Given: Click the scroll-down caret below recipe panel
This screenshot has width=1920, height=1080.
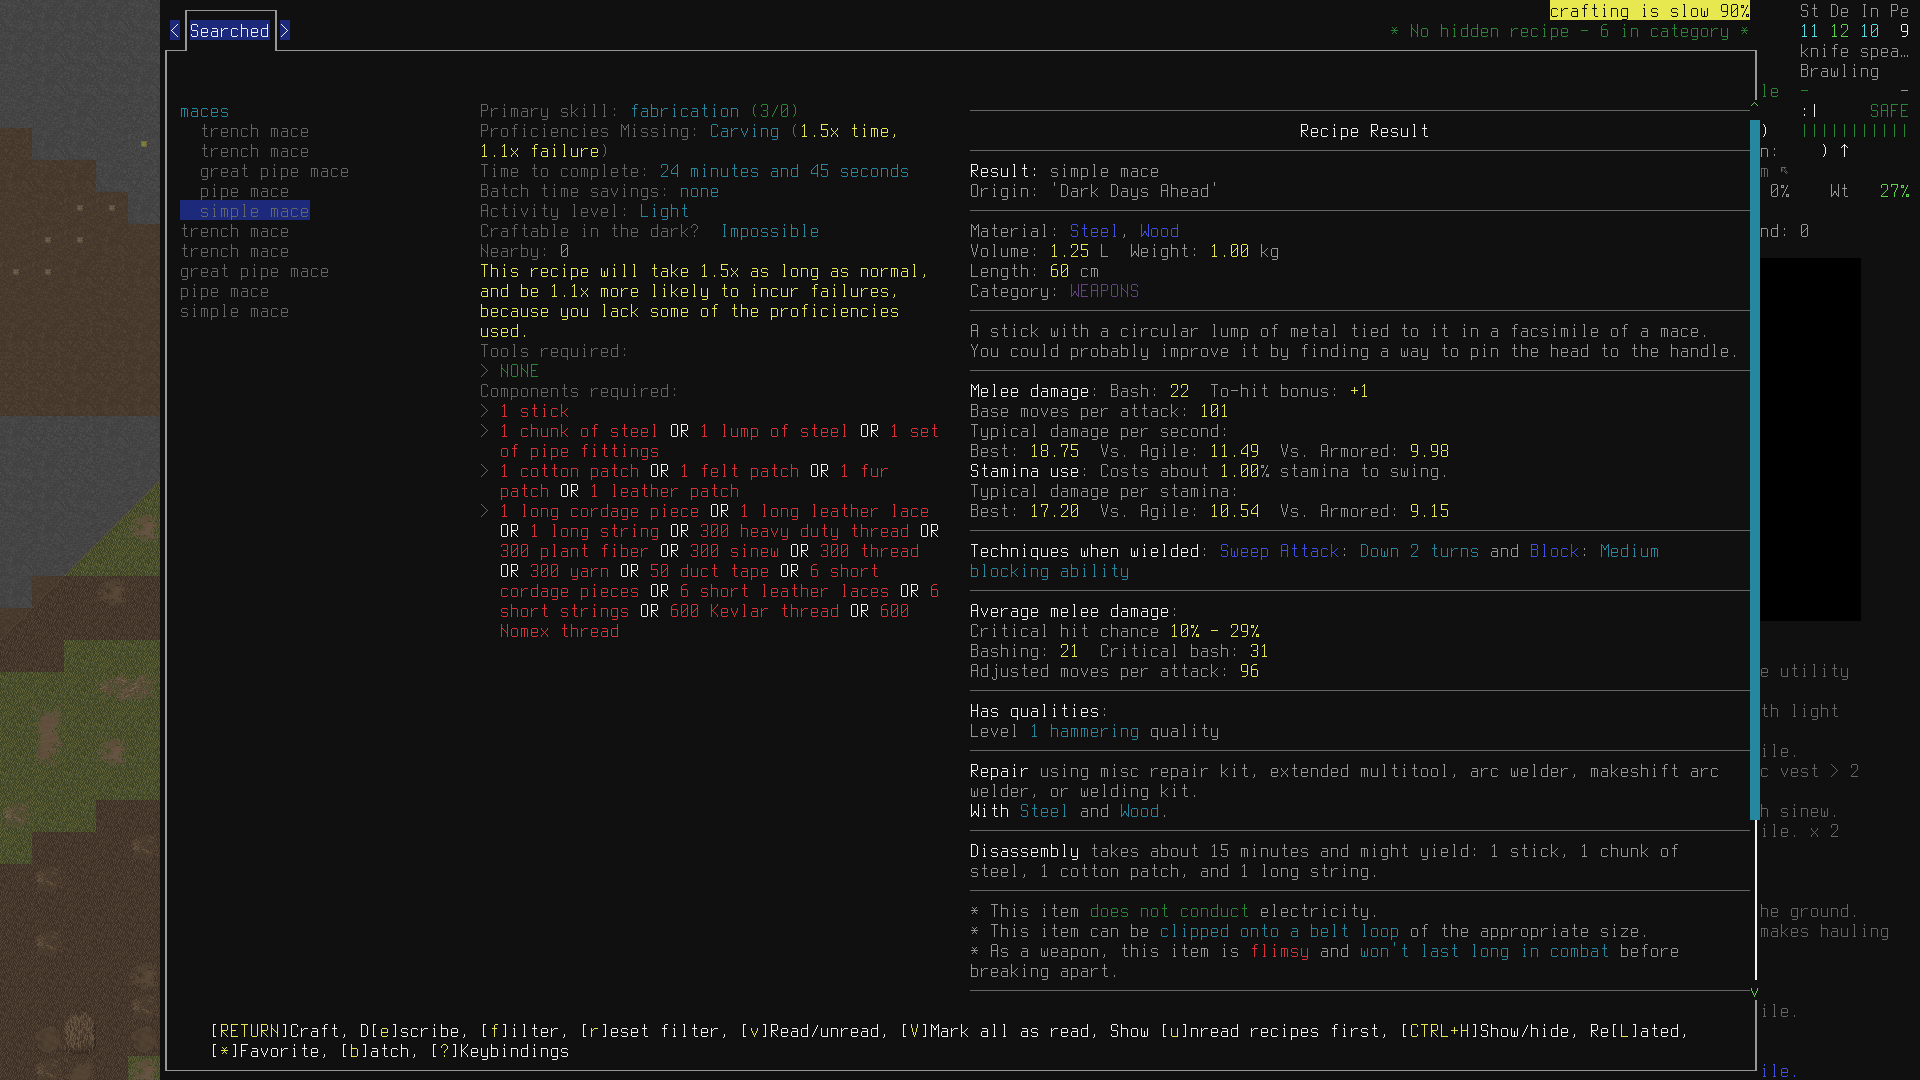Looking at the screenshot, I should point(1754,992).
